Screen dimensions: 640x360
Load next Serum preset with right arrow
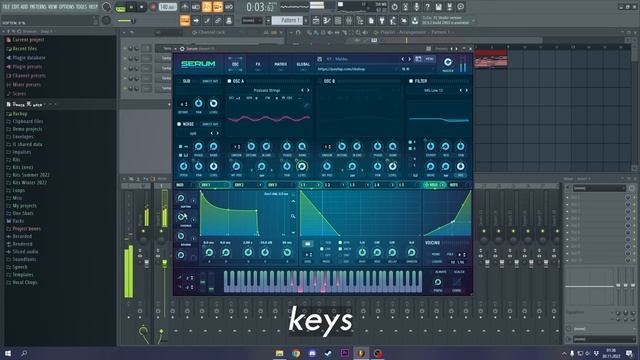[409, 59]
